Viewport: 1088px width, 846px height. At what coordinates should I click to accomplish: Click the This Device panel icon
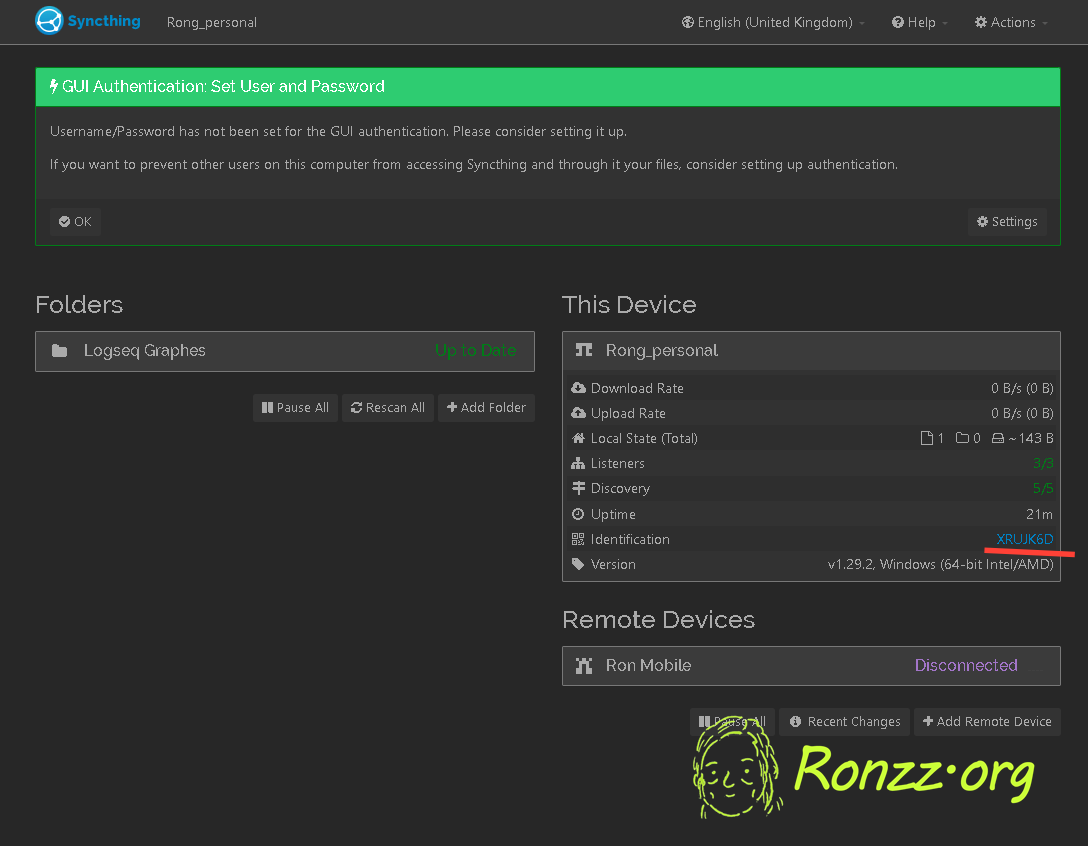584,350
